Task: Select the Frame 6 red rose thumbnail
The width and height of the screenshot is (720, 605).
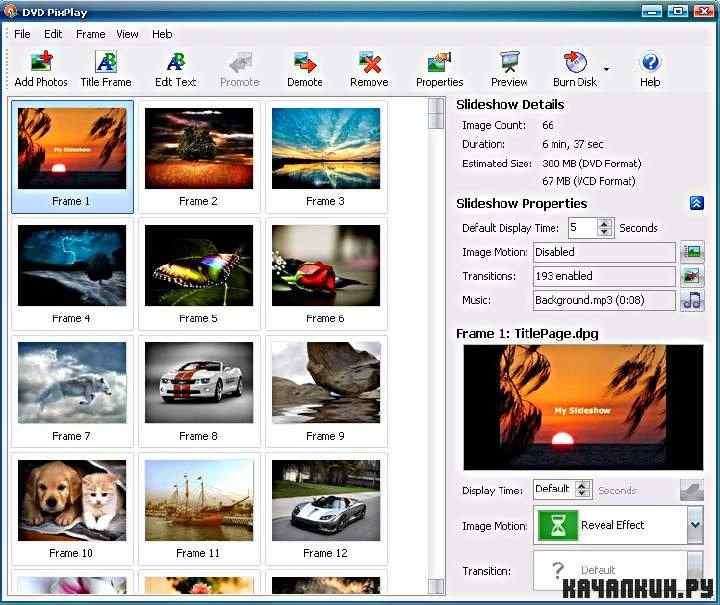Action: pyautogui.click(x=326, y=265)
